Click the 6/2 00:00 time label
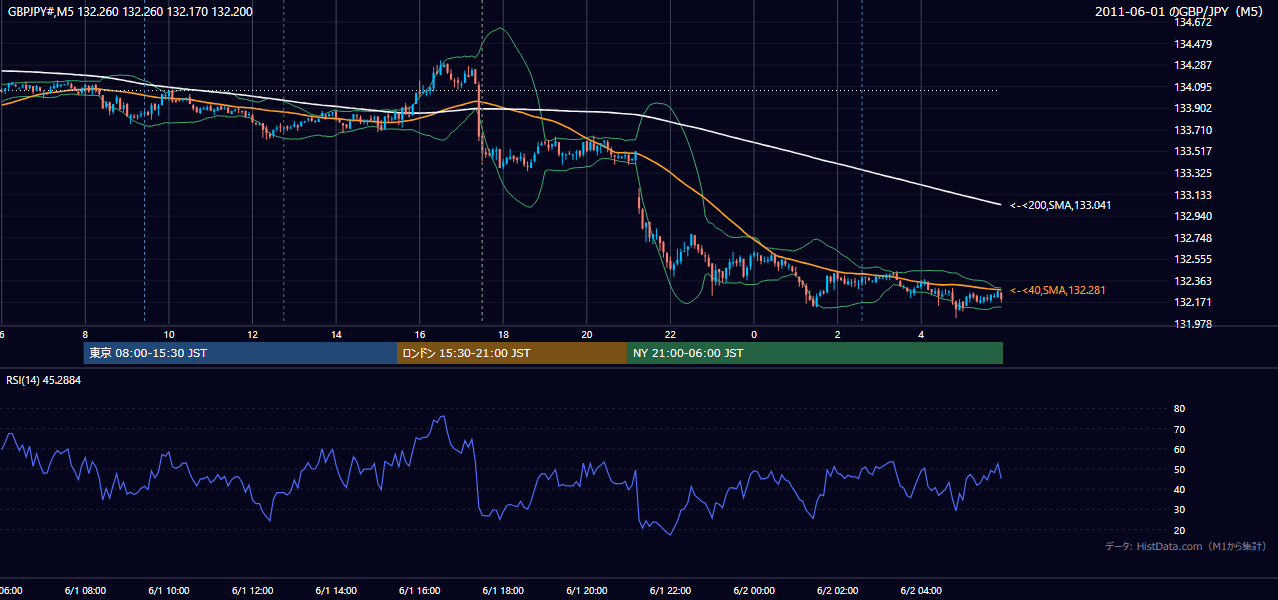The image size is (1278, 600). [754, 590]
